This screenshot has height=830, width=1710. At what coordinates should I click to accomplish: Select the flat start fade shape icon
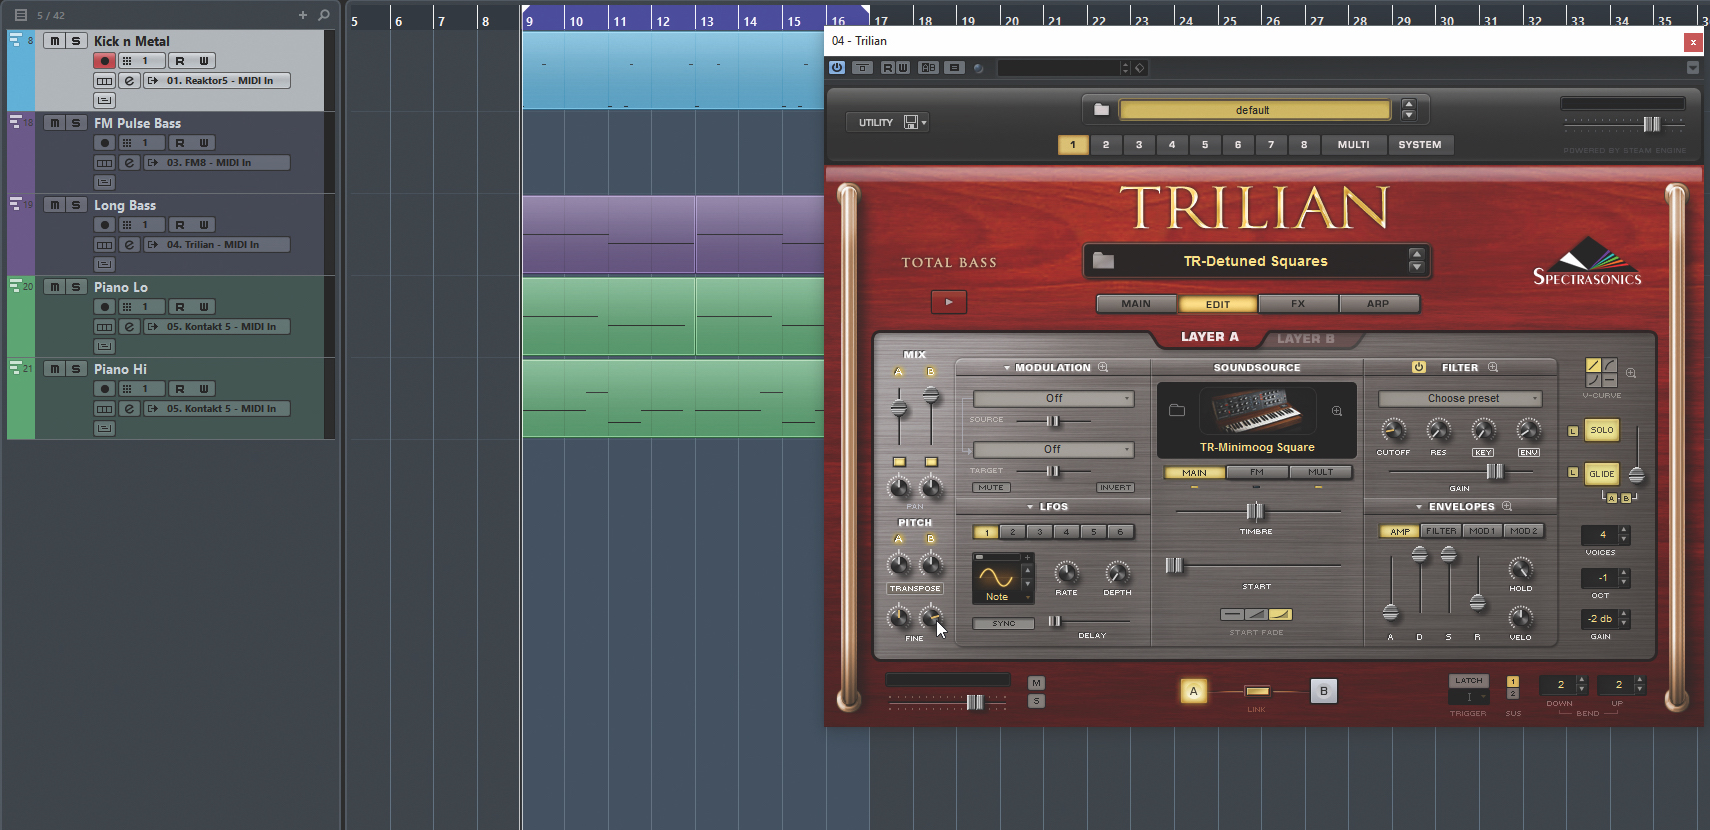(1232, 614)
